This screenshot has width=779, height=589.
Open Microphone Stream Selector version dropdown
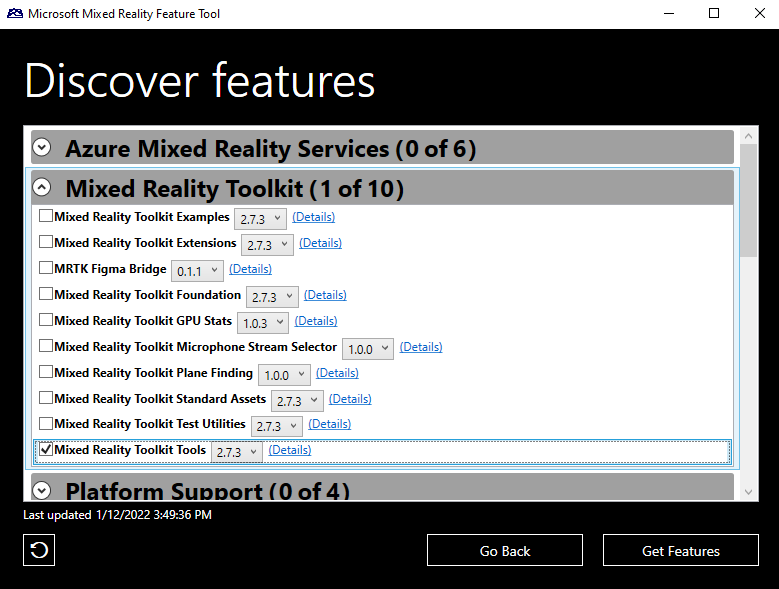tap(368, 349)
